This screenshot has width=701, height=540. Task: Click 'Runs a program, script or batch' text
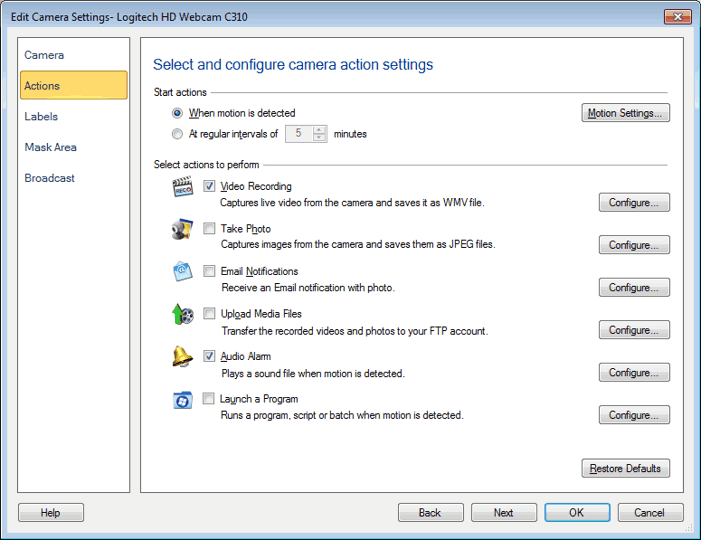click(x=342, y=415)
